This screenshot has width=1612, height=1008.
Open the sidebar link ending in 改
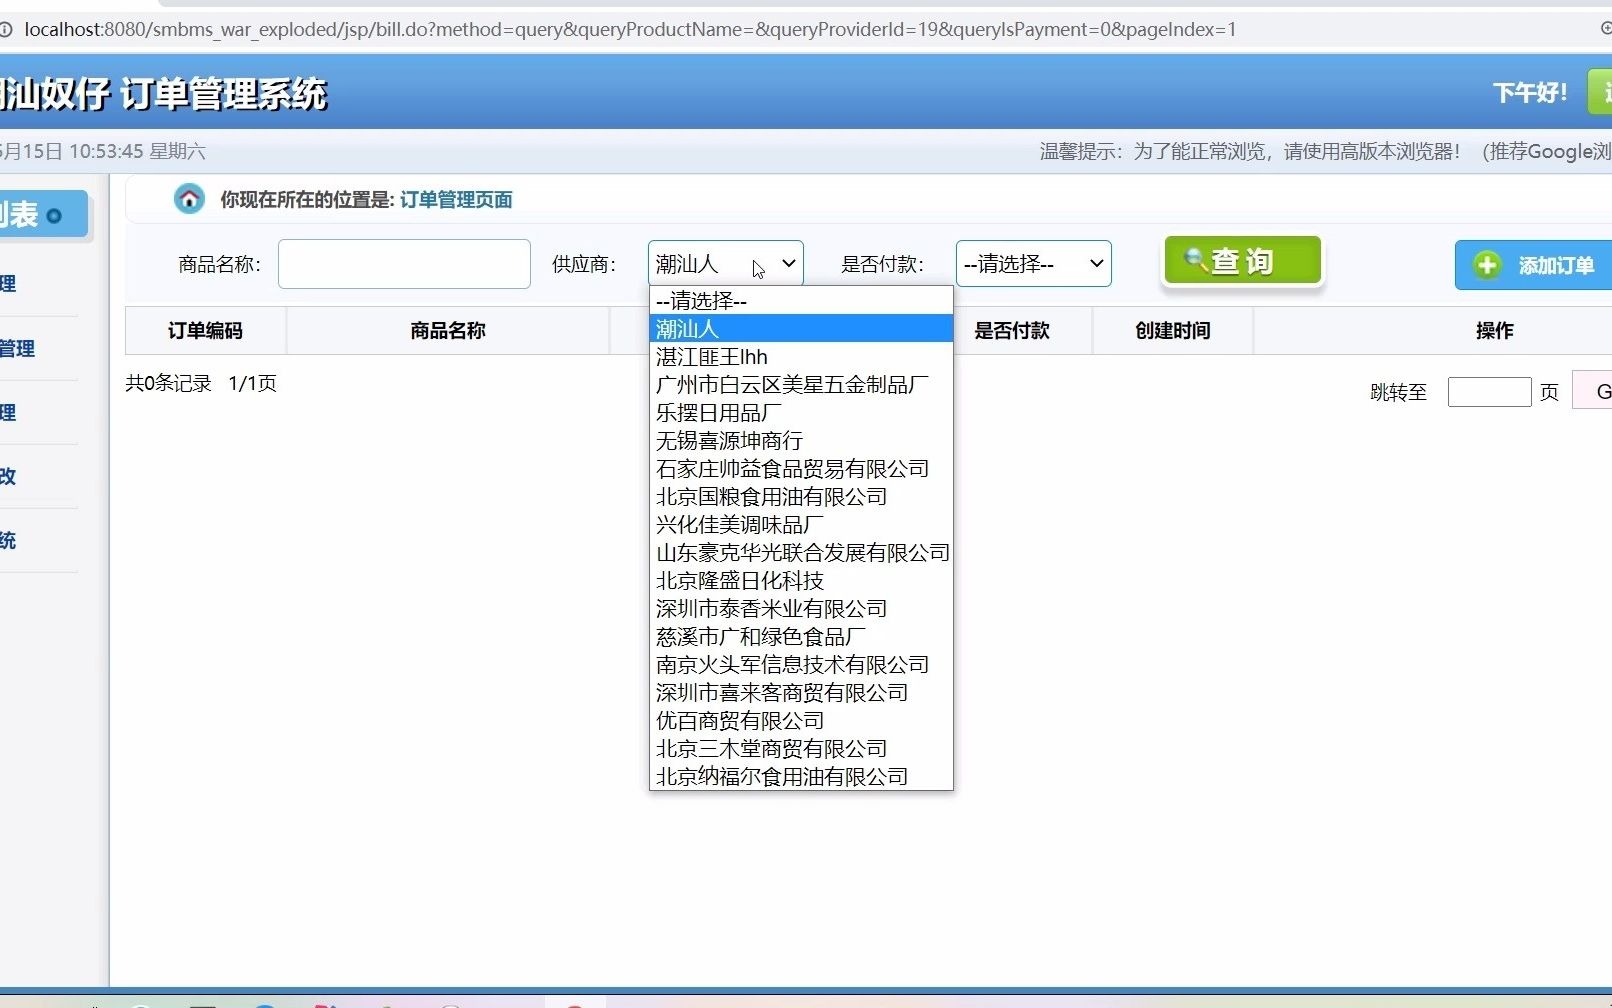tap(8, 476)
